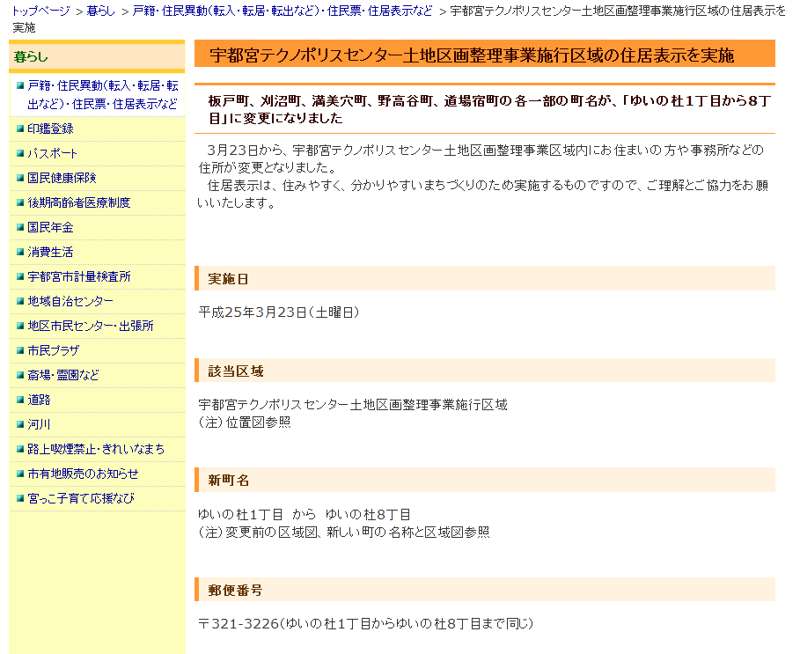The height and width of the screenshot is (654, 800).
Task: Click the text (注)位置図参照
Action: (x=245, y=422)
